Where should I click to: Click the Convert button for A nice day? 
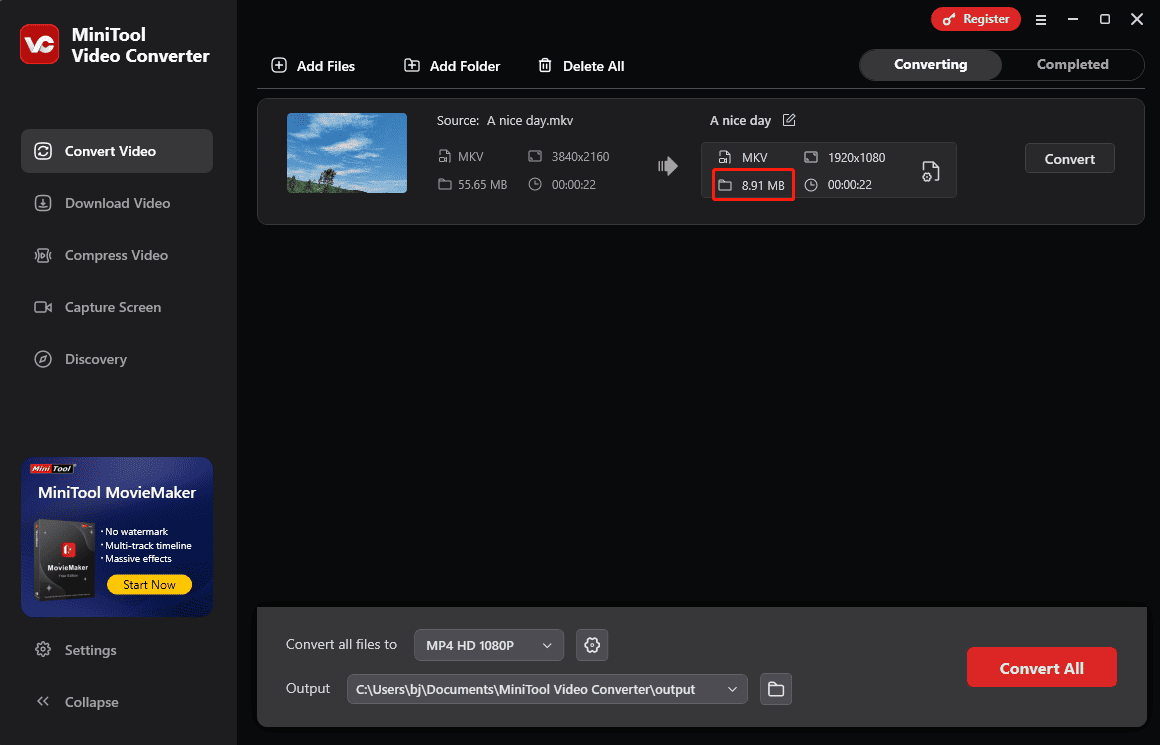click(1069, 158)
